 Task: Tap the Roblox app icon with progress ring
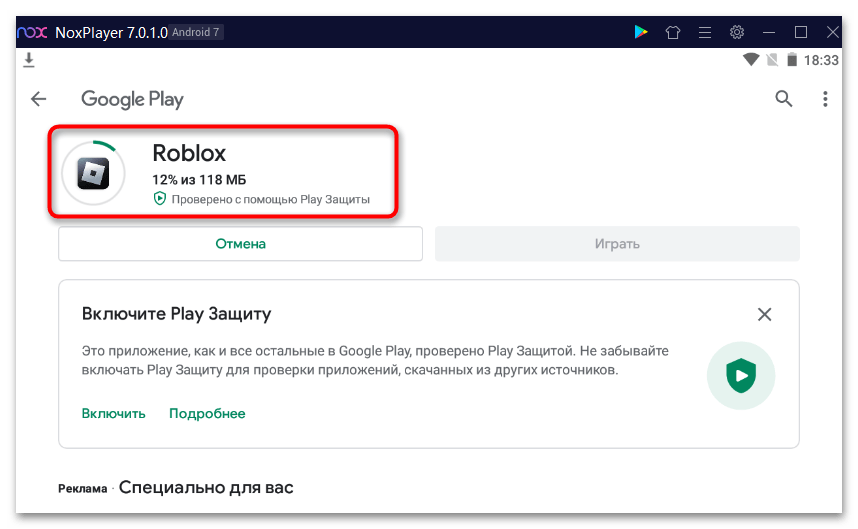click(x=93, y=173)
